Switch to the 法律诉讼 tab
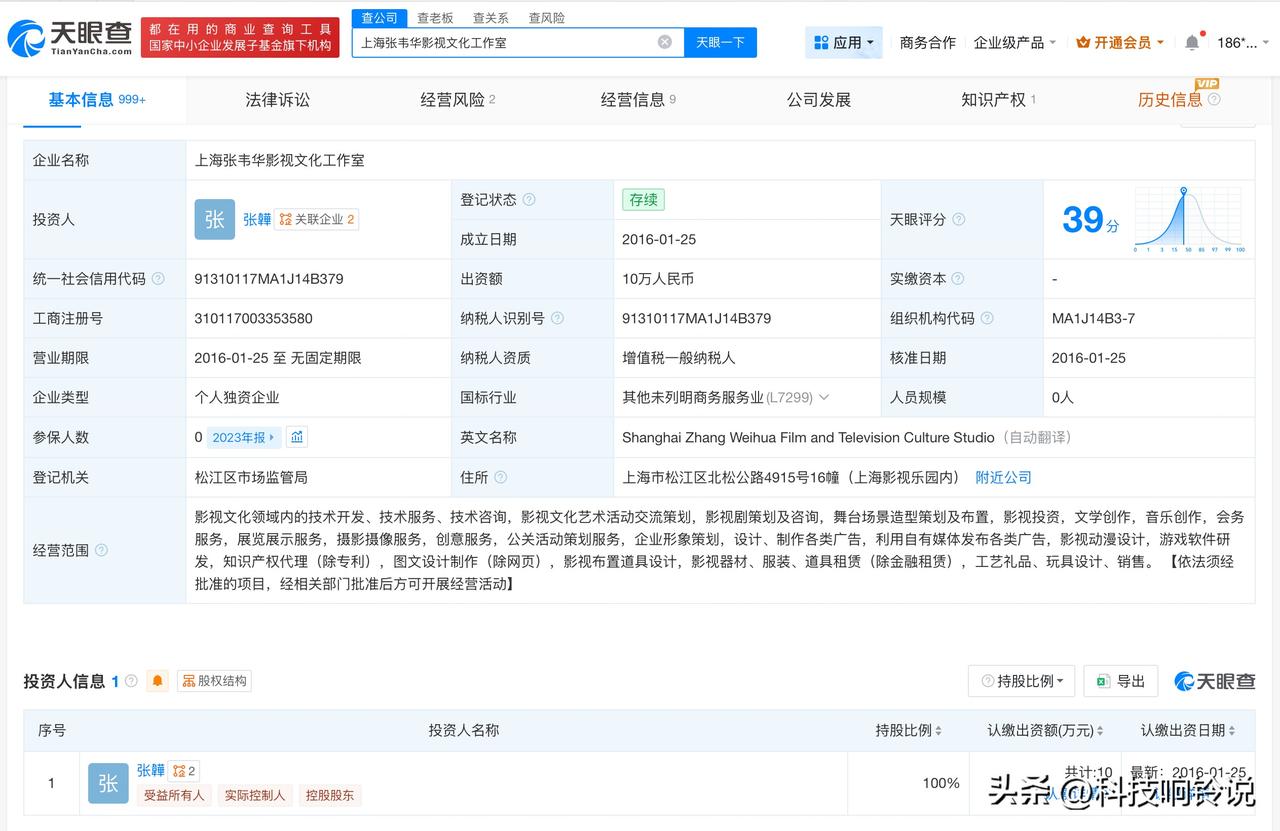The image size is (1280, 831). pos(277,100)
